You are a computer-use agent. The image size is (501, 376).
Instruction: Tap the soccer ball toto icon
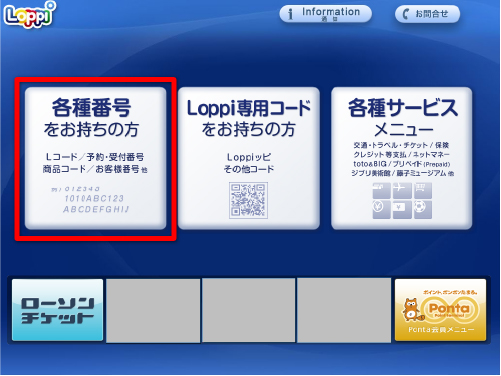tap(423, 210)
